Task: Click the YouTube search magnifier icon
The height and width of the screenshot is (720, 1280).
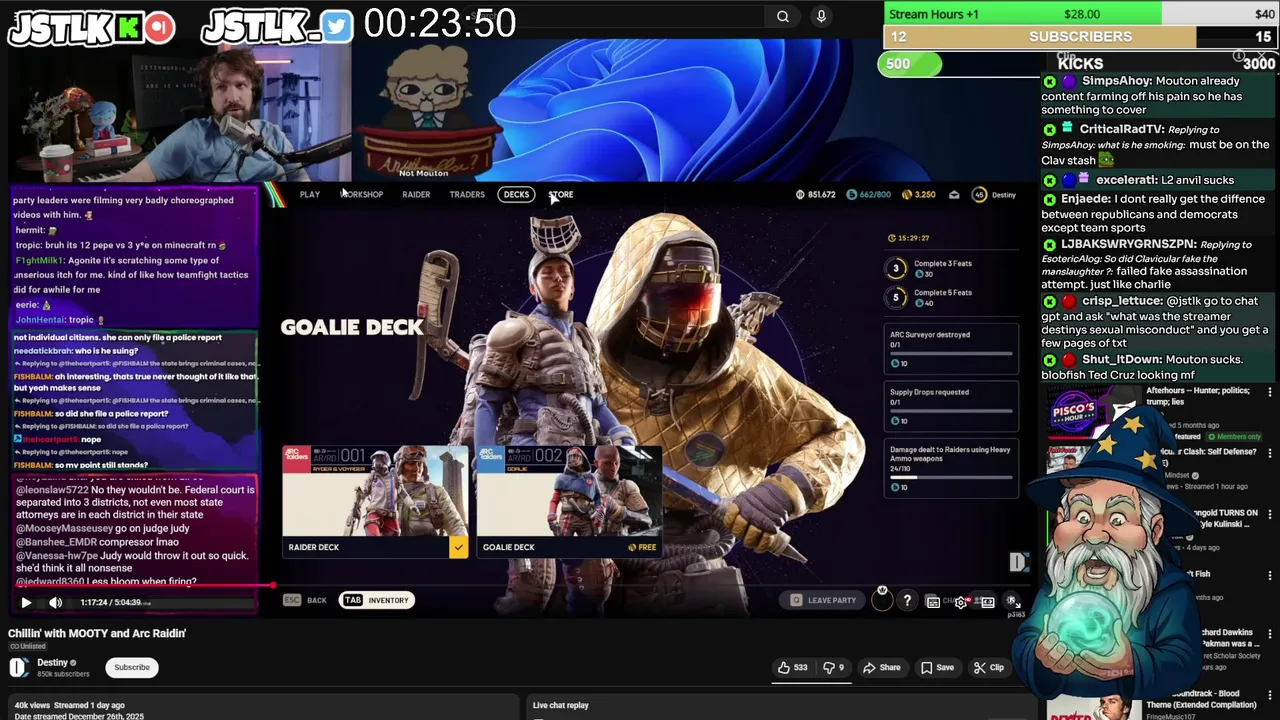Action: [783, 16]
